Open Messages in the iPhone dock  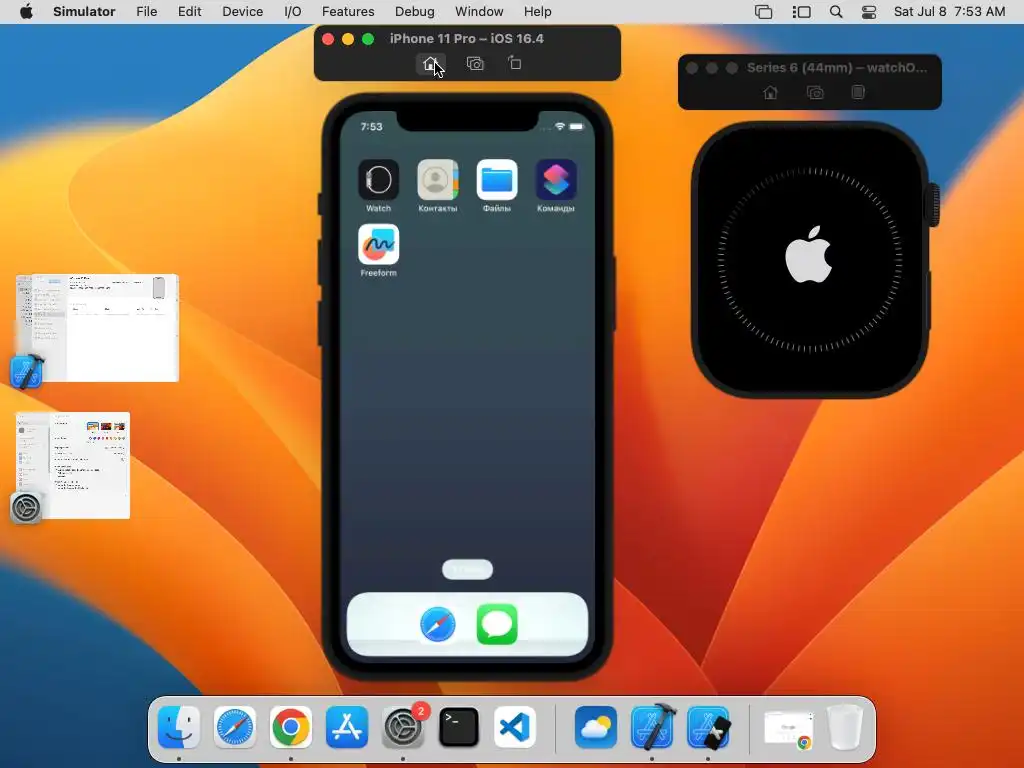coord(497,624)
